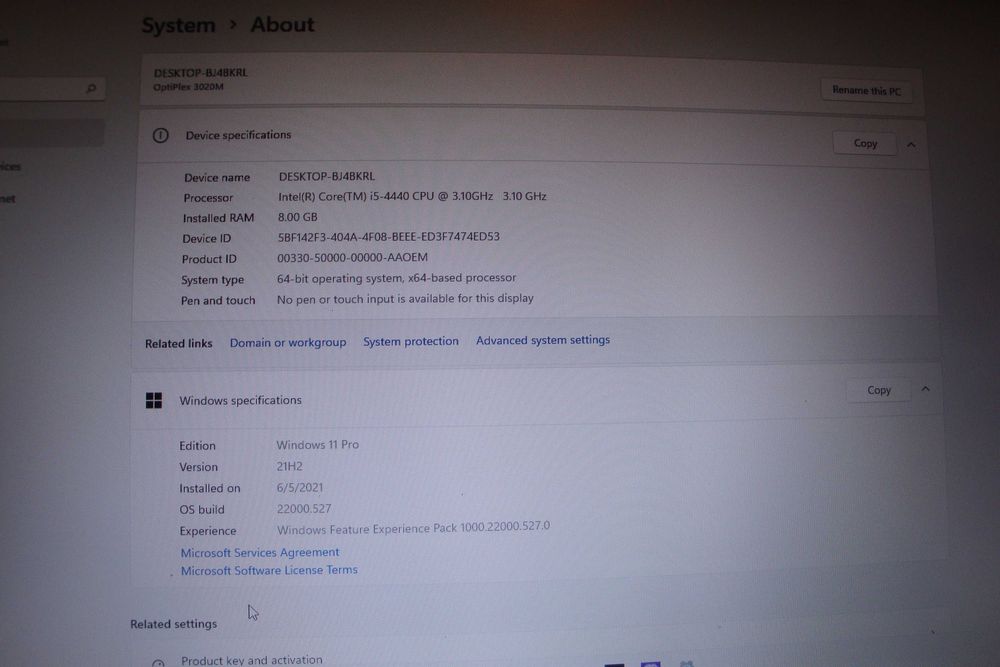Select the Version value 21H2
The image size is (1000, 667).
[x=290, y=466]
